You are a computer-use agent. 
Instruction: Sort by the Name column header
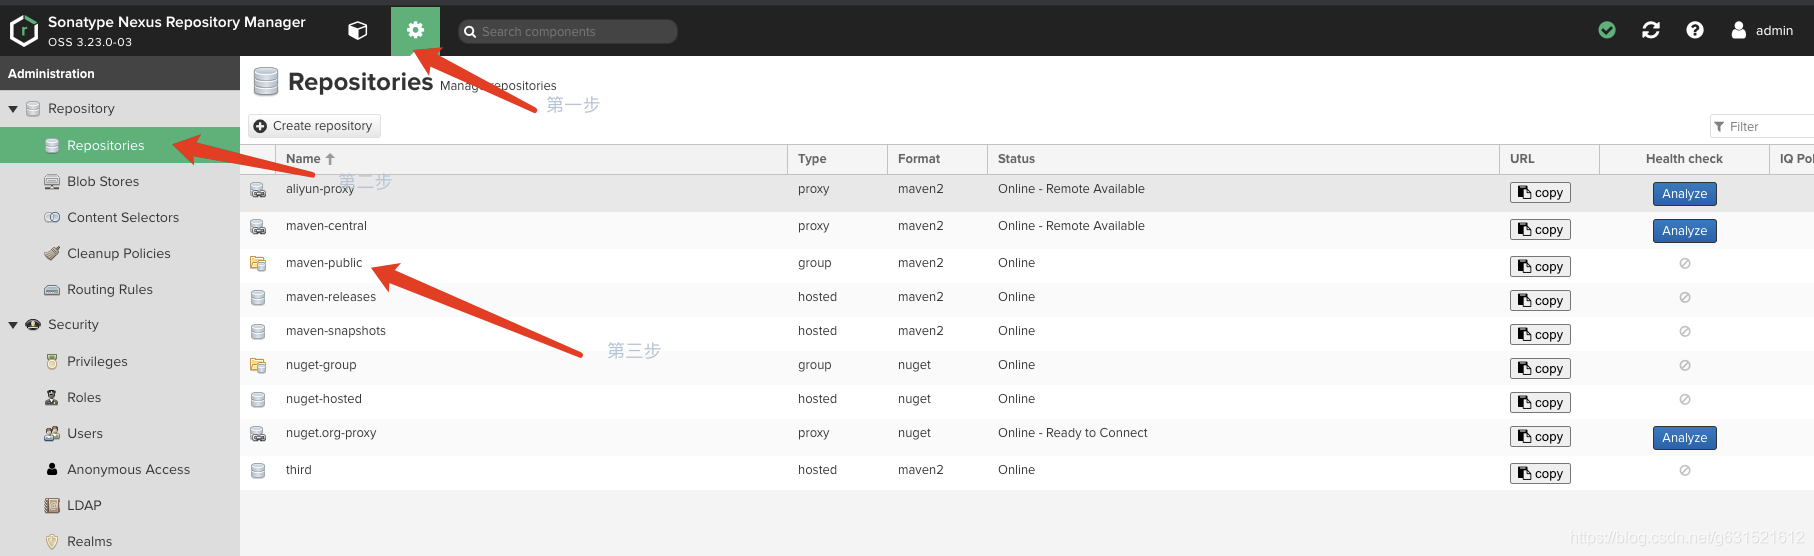531,159
